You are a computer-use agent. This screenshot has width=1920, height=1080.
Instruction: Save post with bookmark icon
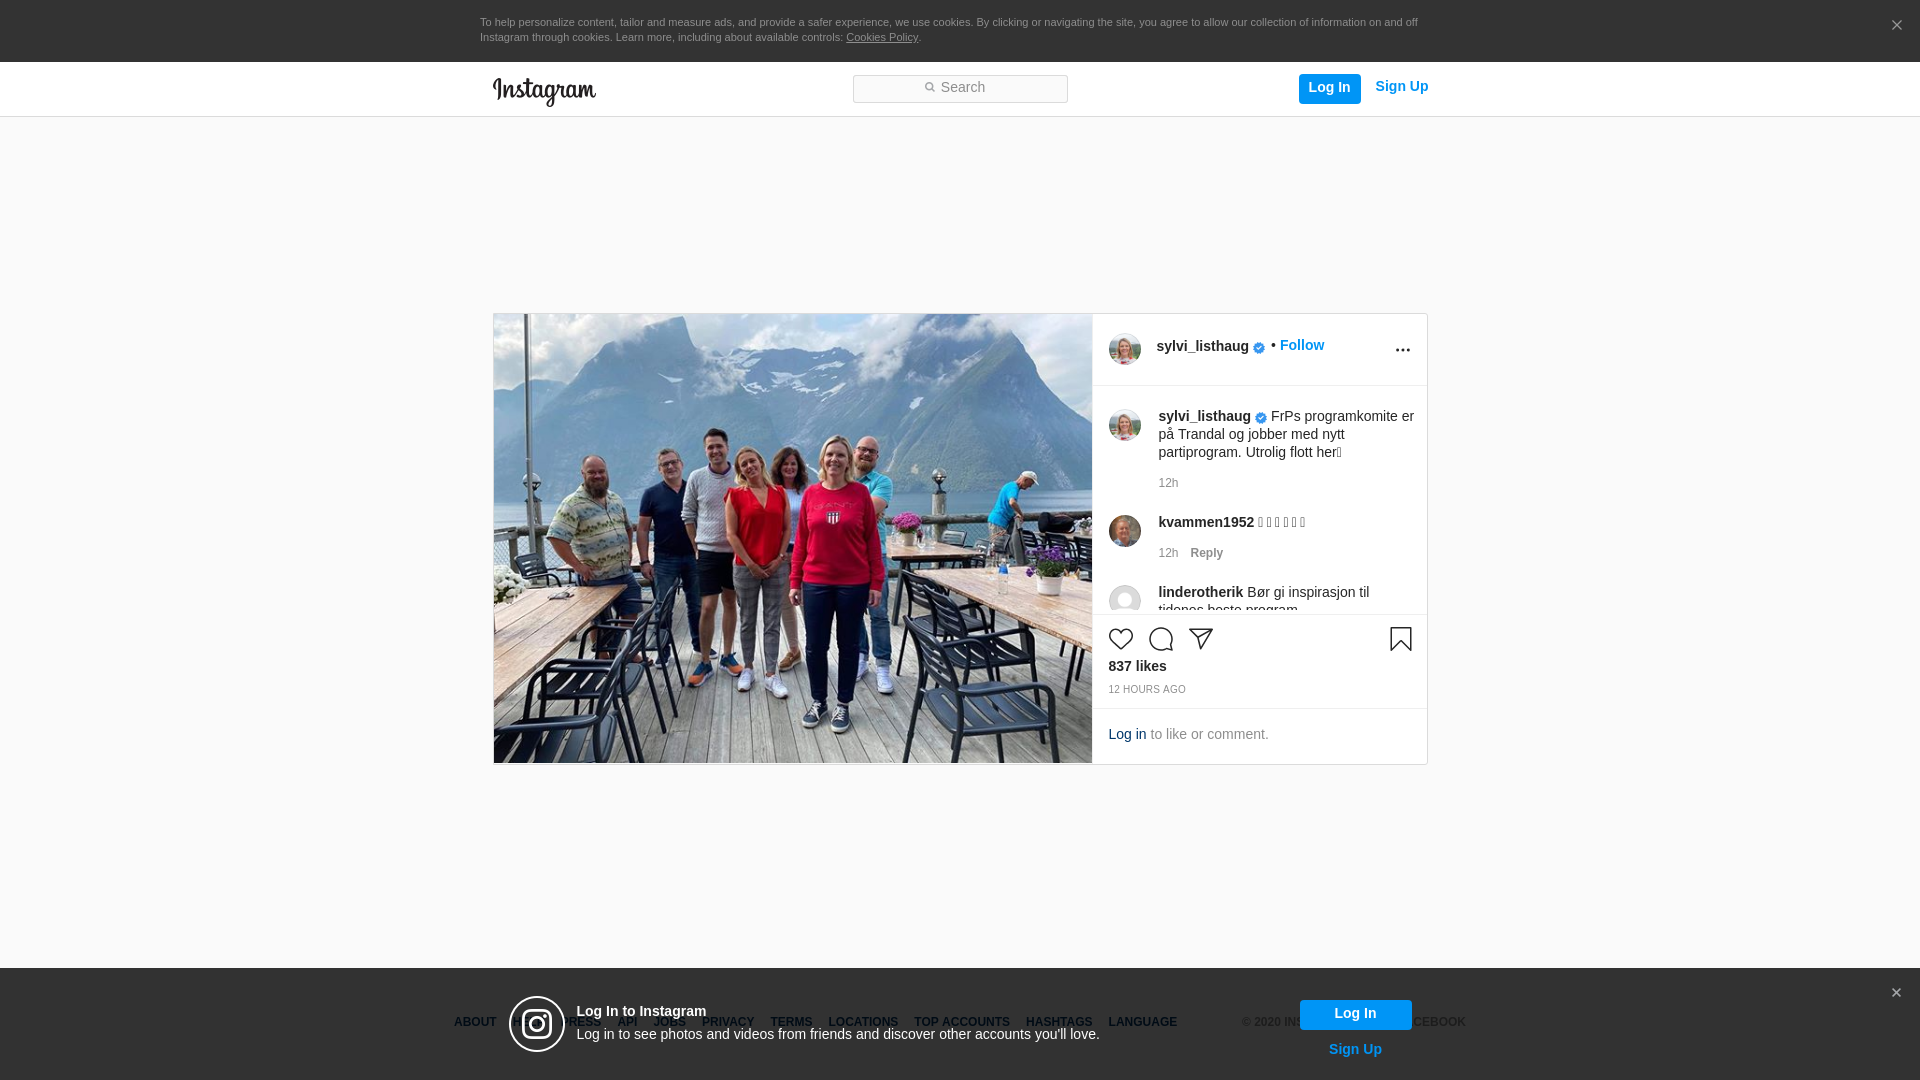click(1401, 639)
